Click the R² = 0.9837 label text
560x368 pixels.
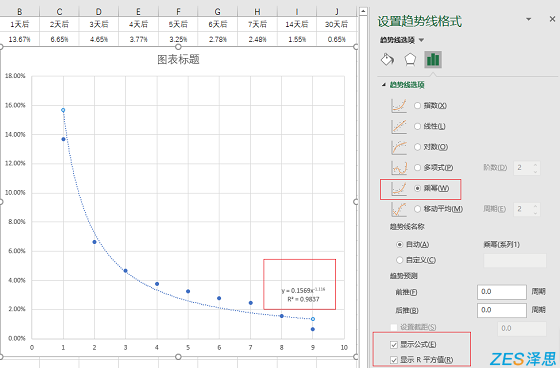pos(303,299)
